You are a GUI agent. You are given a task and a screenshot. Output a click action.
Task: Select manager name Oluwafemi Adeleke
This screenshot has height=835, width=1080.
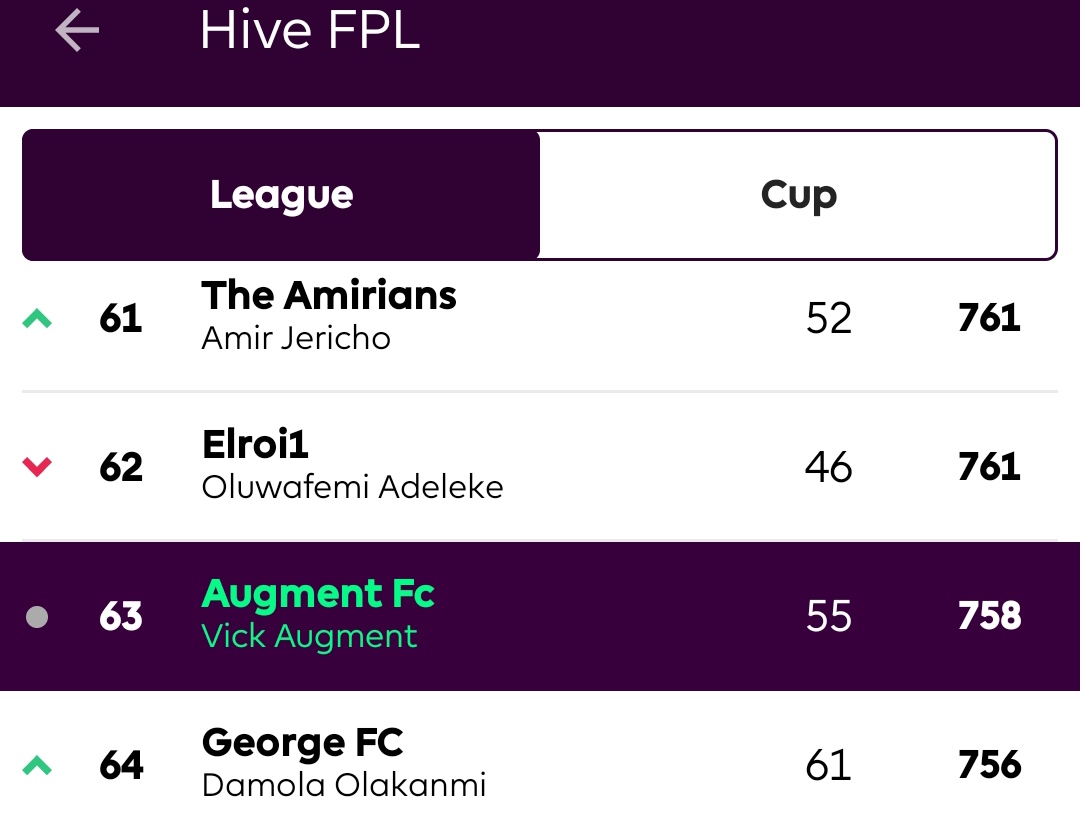pos(353,487)
